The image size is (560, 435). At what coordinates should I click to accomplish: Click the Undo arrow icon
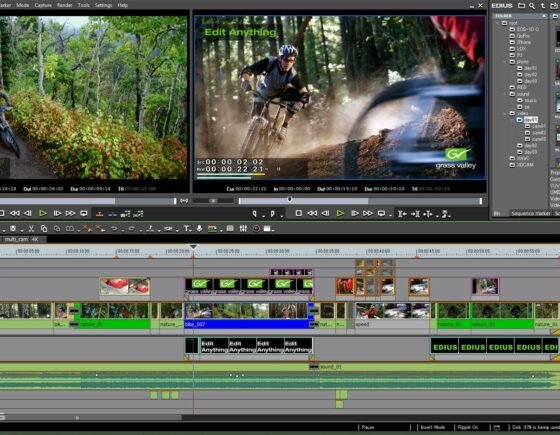coord(114,229)
